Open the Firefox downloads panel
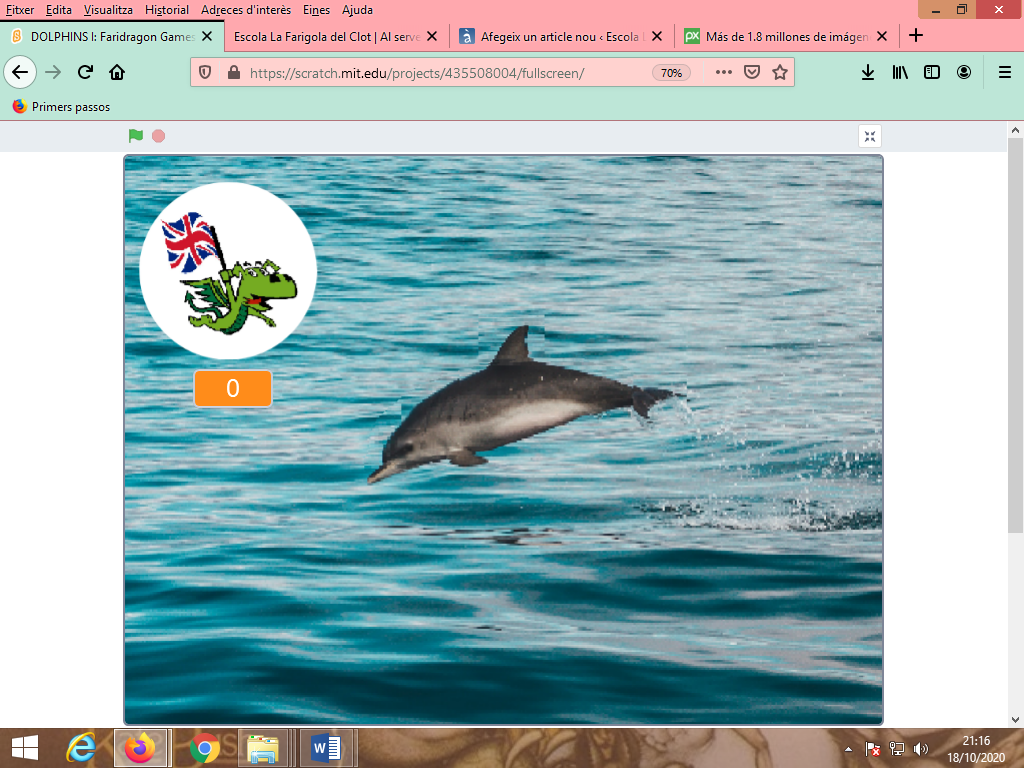 click(x=868, y=72)
